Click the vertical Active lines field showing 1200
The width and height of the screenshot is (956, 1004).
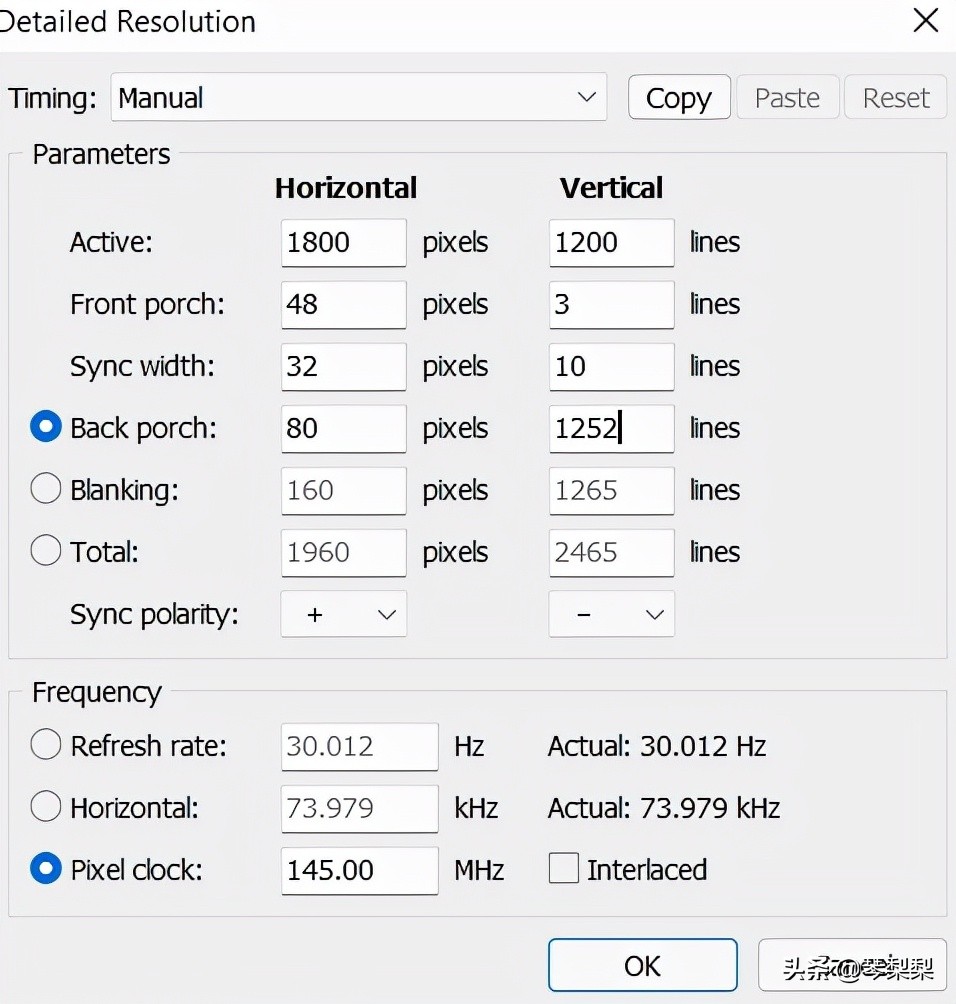tap(611, 242)
